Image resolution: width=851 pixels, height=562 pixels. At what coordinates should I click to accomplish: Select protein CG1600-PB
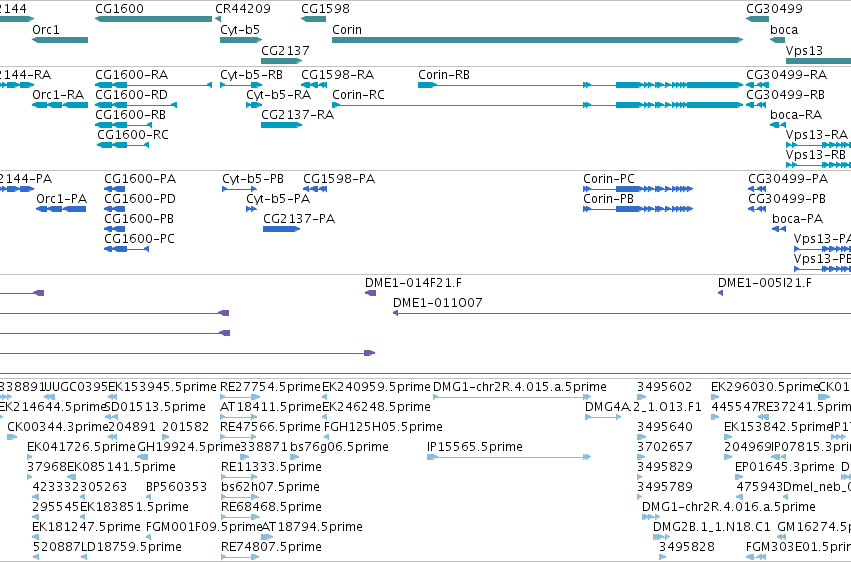pyautogui.click(x=115, y=229)
